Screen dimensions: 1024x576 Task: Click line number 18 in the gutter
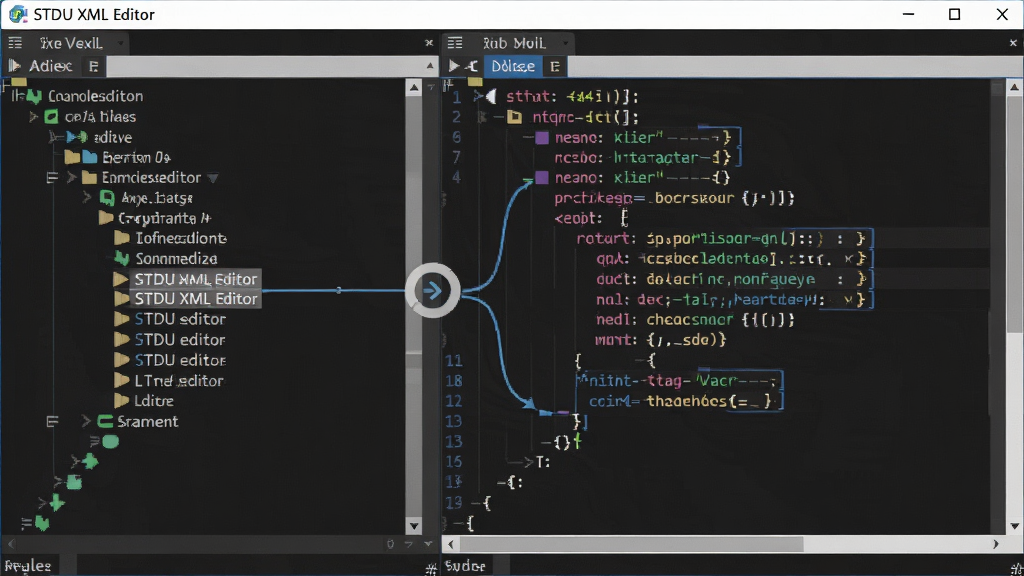(454, 381)
